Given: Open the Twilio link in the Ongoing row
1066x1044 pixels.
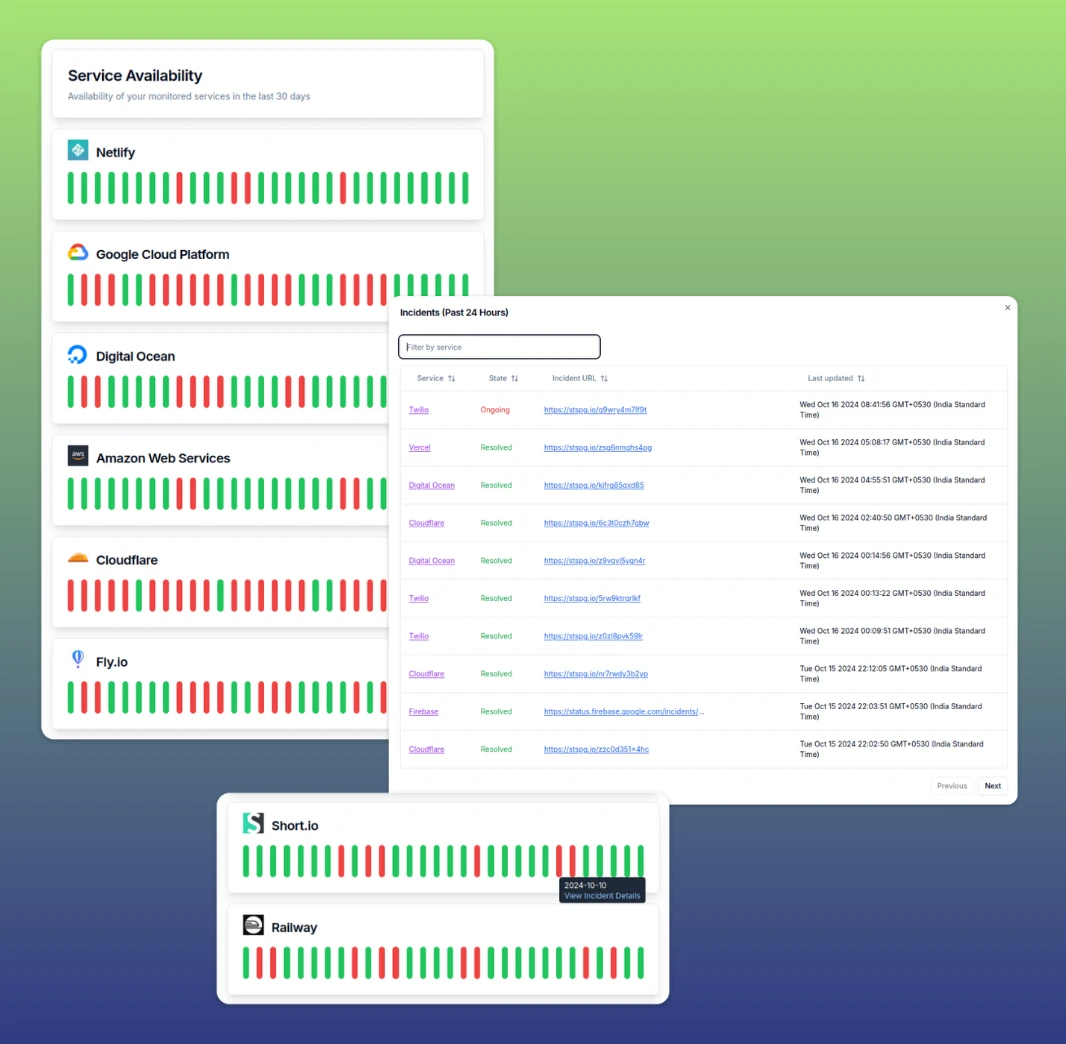Looking at the screenshot, I should pyautogui.click(x=419, y=410).
